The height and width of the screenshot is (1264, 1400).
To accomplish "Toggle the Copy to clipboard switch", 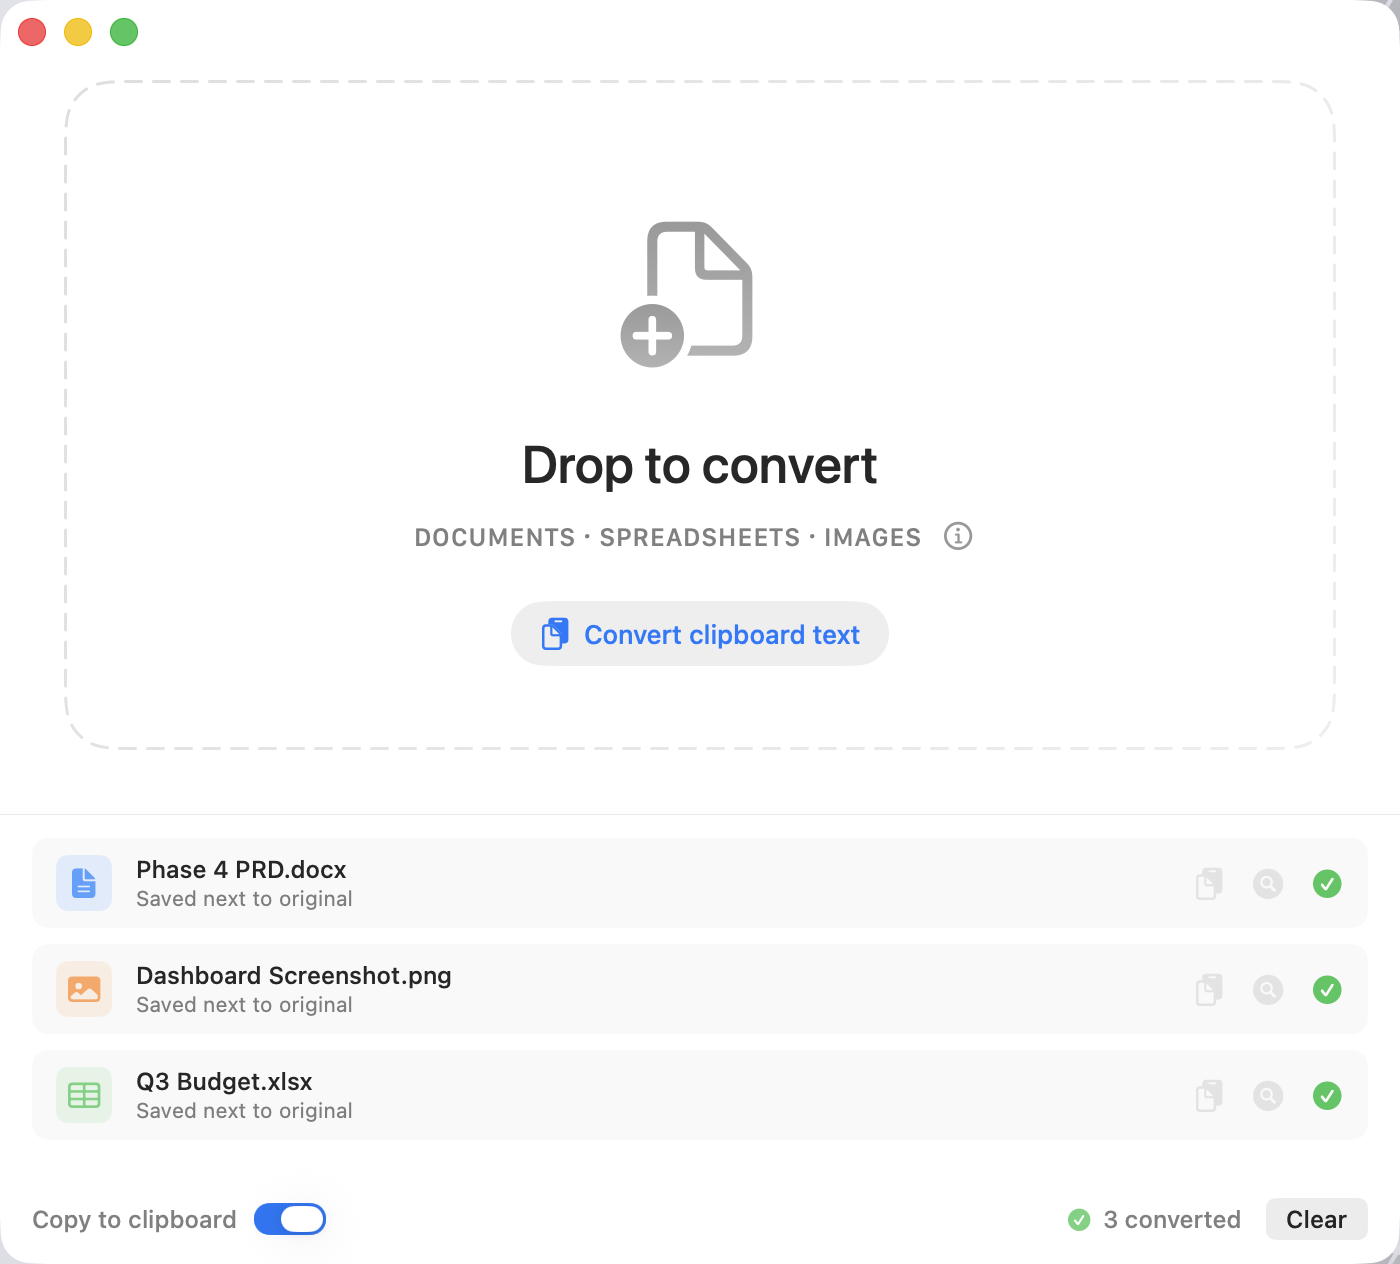I will 290,1219.
